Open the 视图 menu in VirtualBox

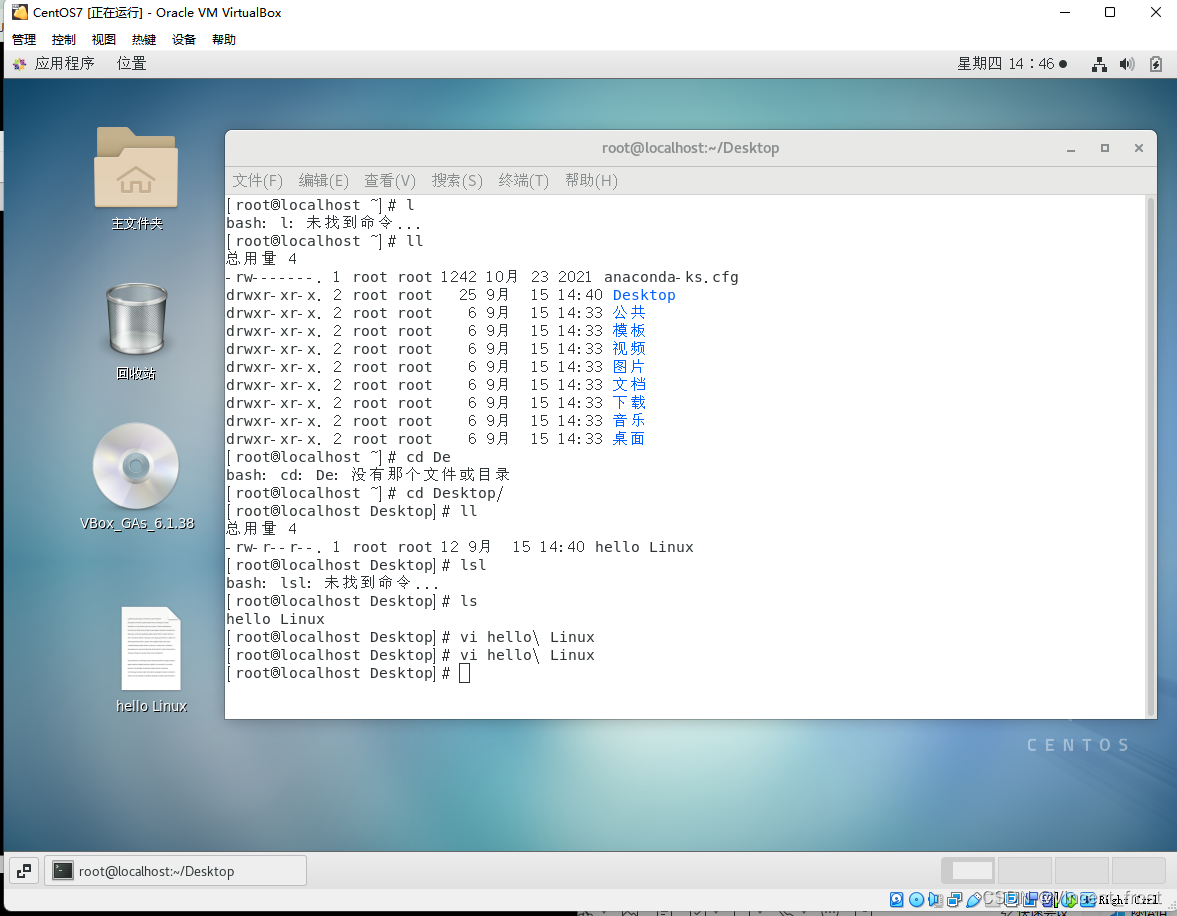104,40
